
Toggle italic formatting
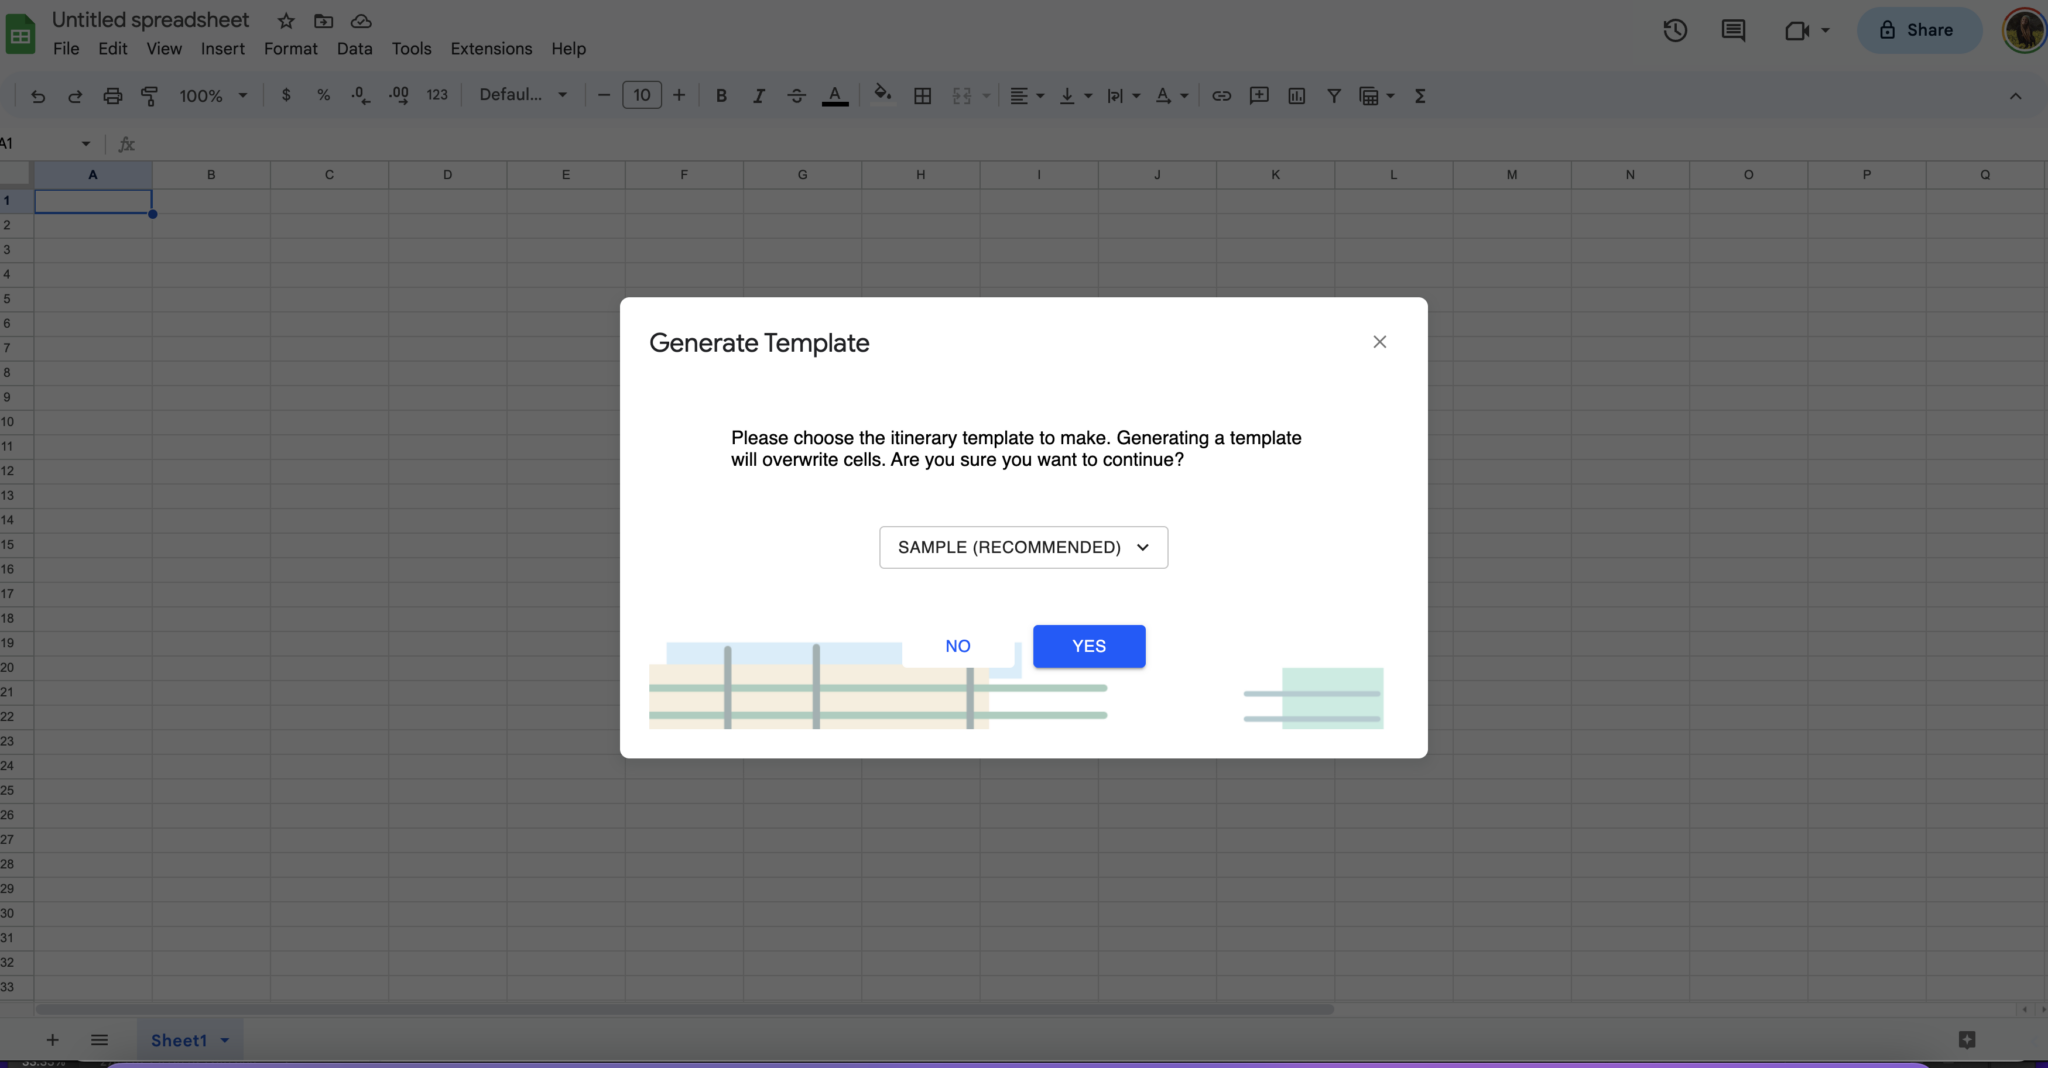(x=759, y=96)
